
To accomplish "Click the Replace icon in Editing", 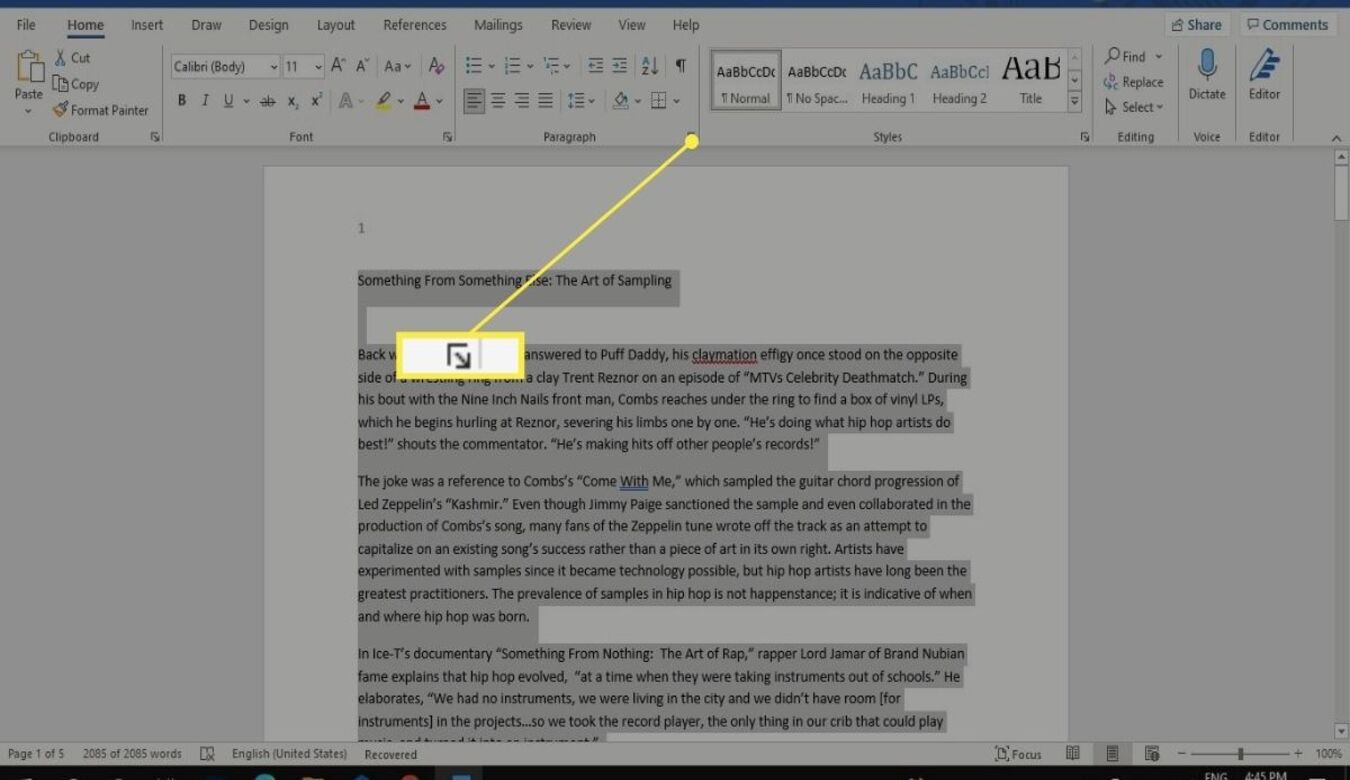I will 1133,82.
